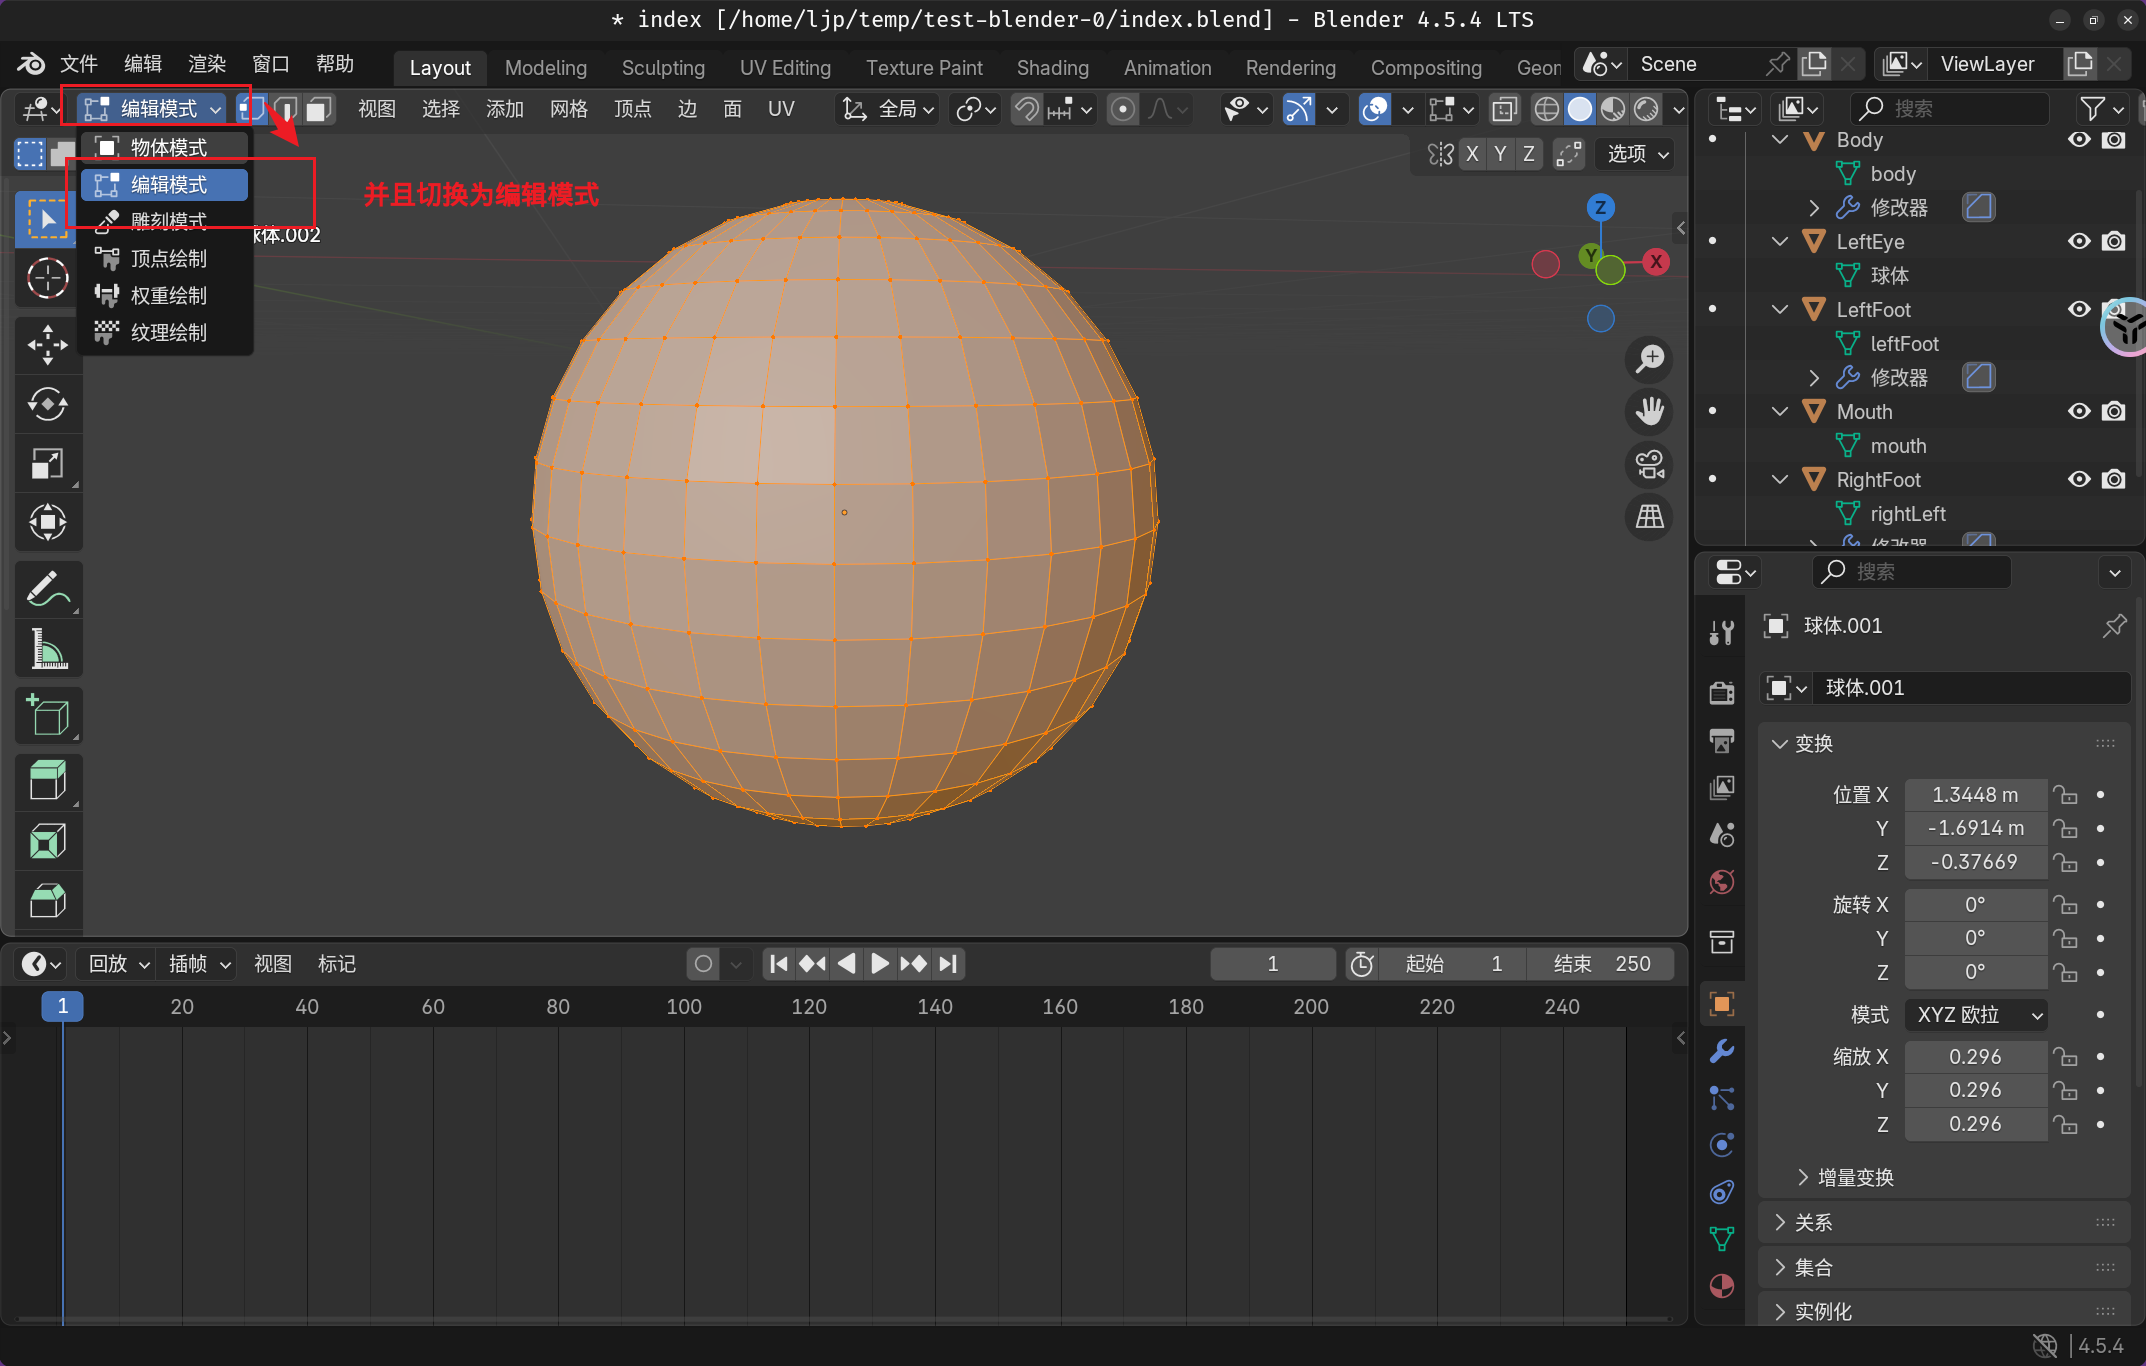
Task: Click the viewport pan hand icon
Action: 1649,411
